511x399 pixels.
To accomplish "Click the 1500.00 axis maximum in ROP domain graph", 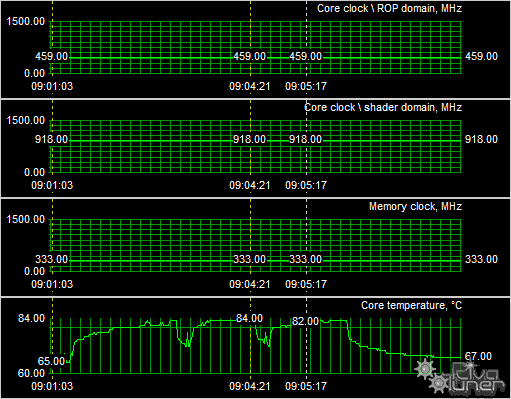I will pyautogui.click(x=26, y=21).
